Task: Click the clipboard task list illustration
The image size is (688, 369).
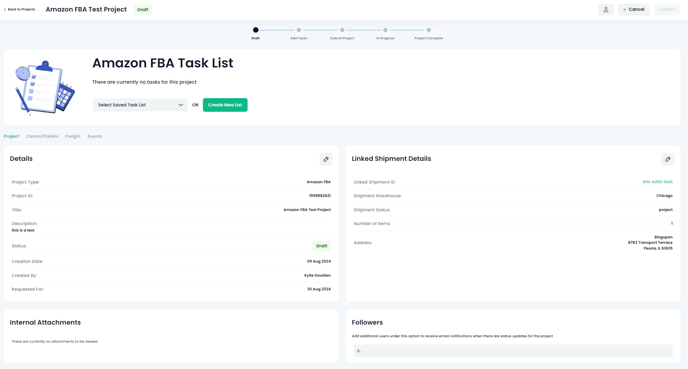Action: (x=45, y=87)
